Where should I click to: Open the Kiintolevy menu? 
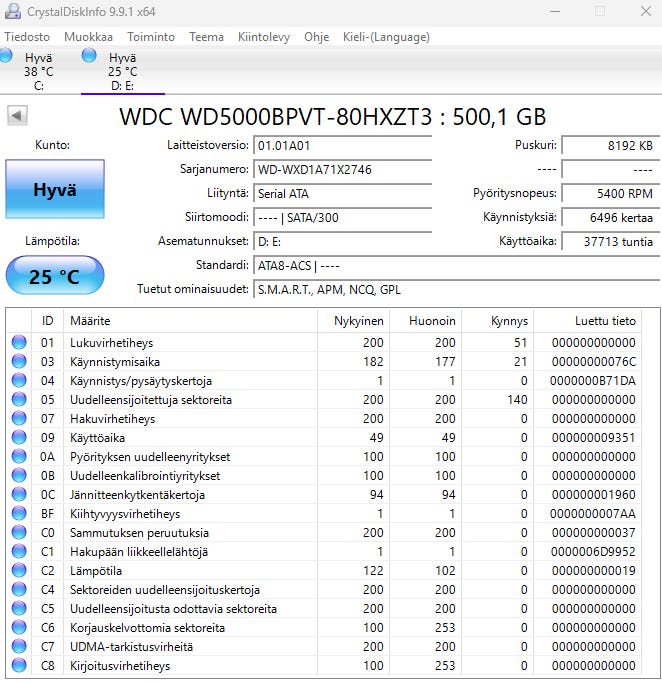click(264, 37)
